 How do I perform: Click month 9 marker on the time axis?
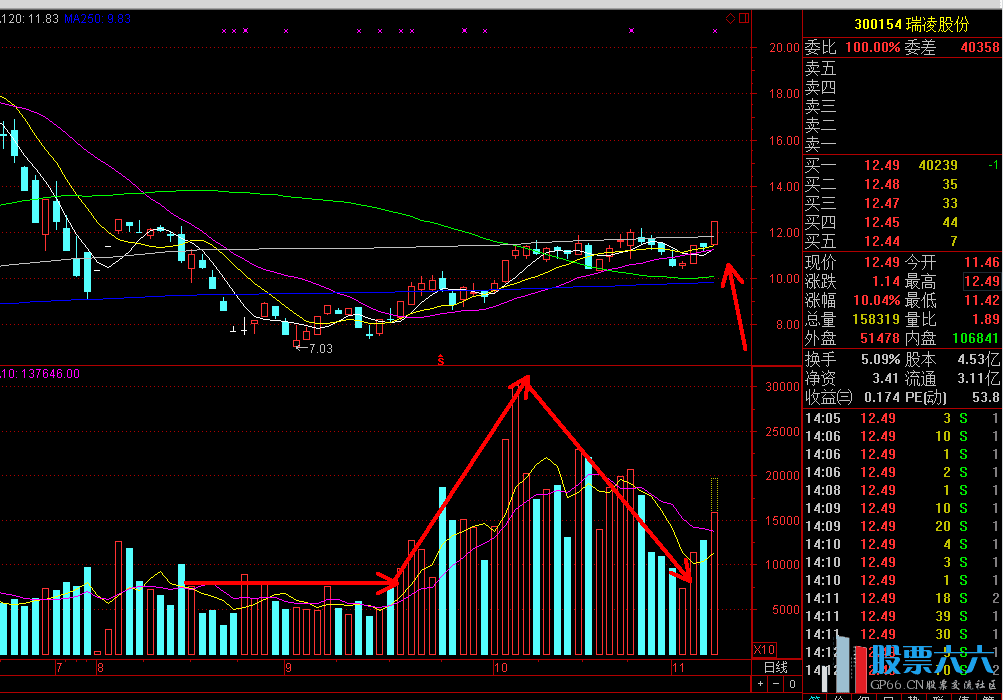coord(288,667)
